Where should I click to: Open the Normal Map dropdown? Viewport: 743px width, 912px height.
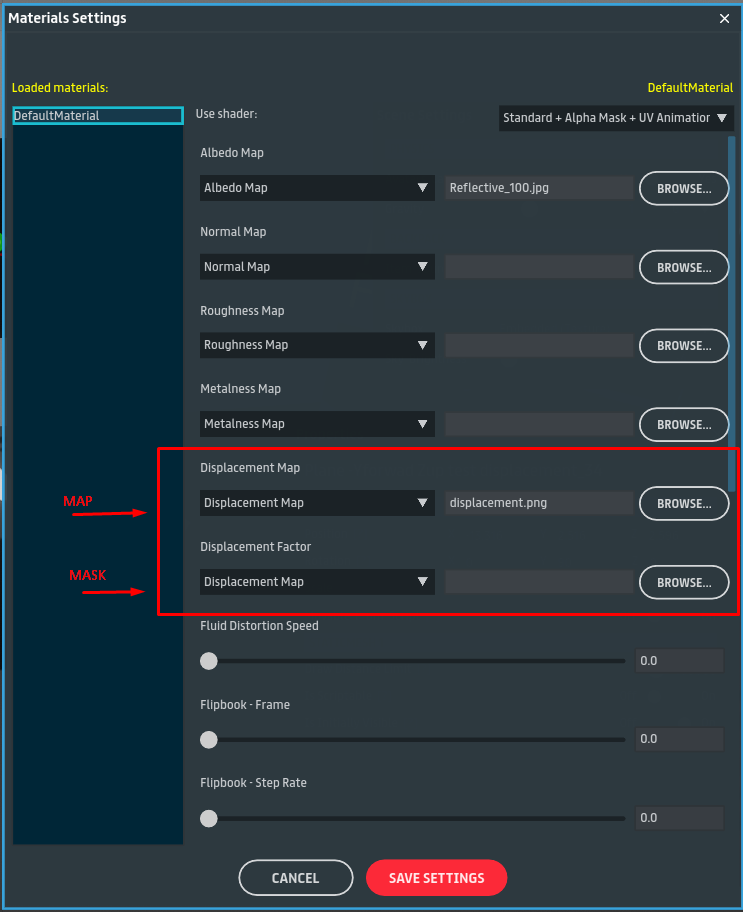click(316, 267)
